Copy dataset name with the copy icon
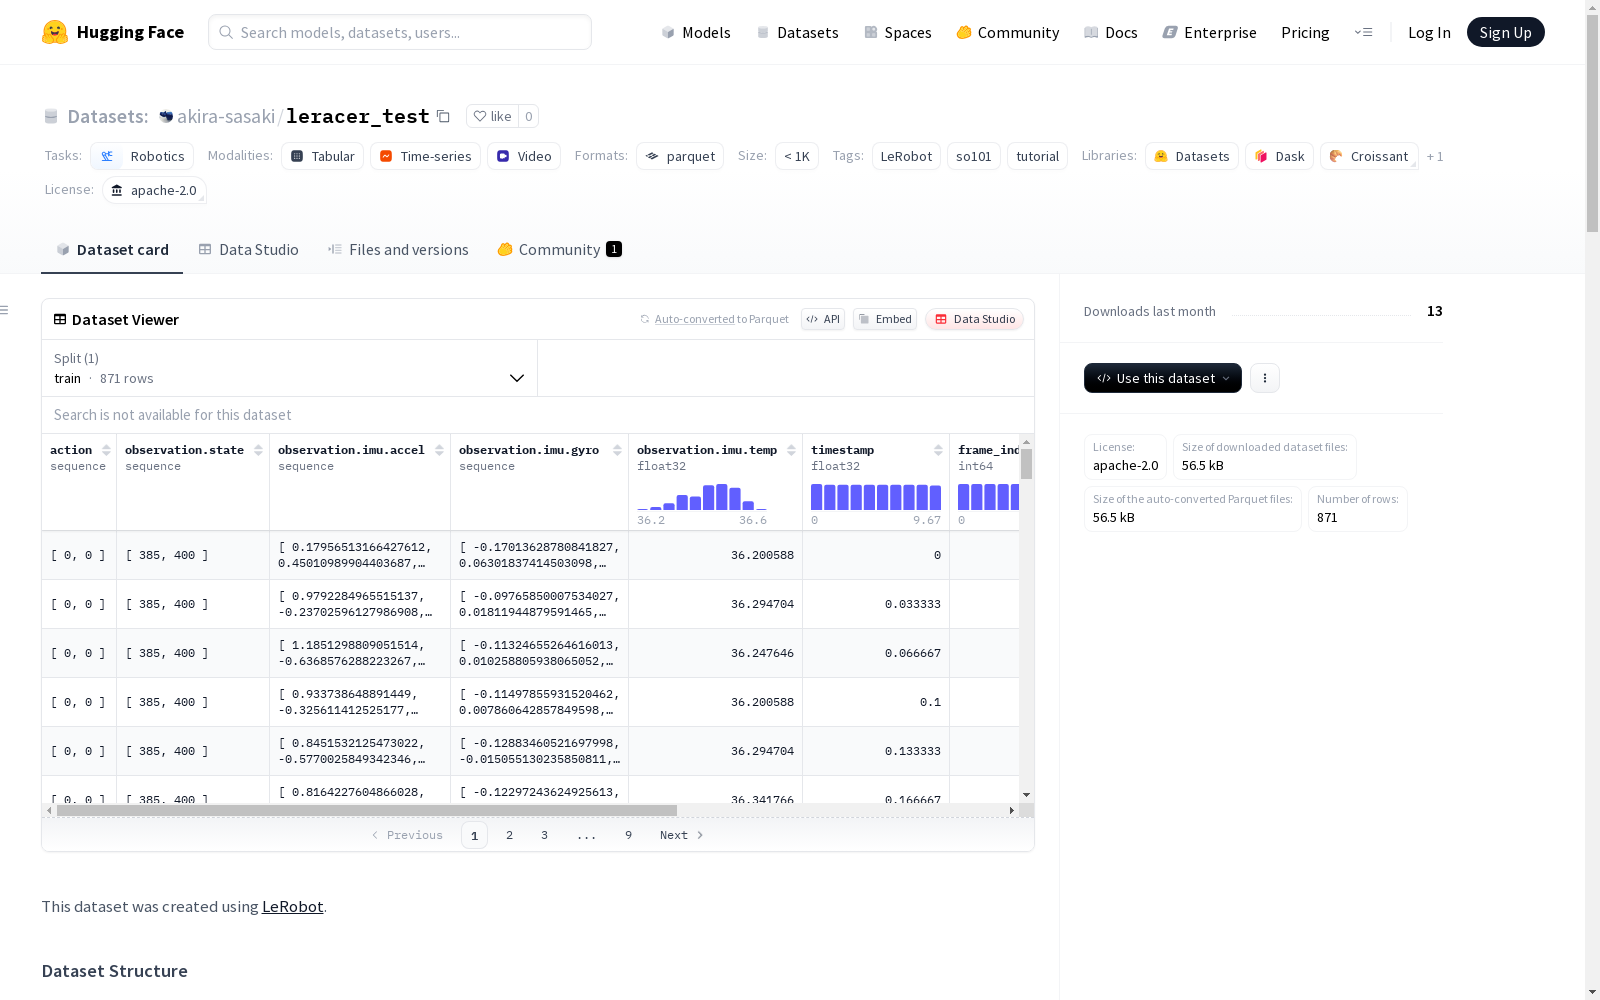1600x1000 pixels. 443,116
